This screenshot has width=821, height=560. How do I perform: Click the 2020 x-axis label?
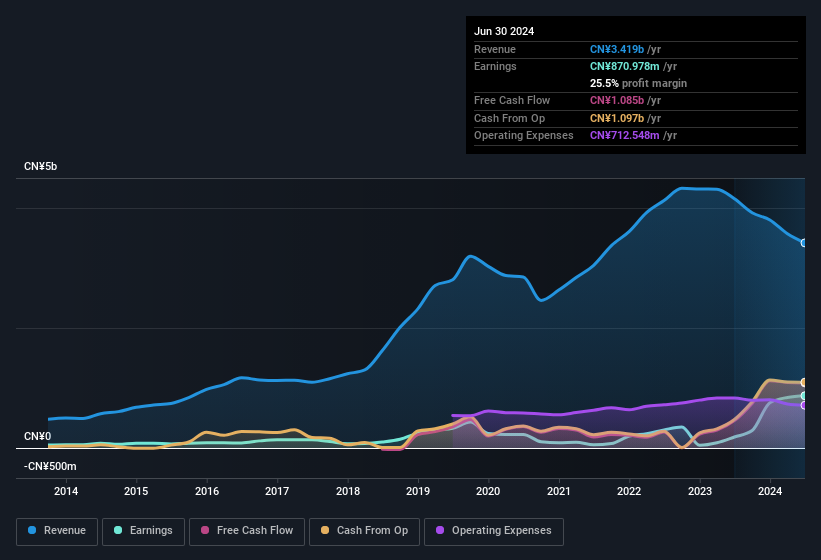pos(488,491)
